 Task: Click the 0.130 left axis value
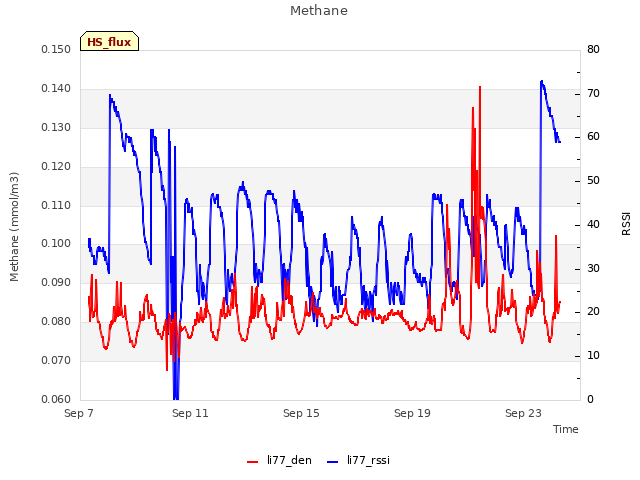[56, 128]
